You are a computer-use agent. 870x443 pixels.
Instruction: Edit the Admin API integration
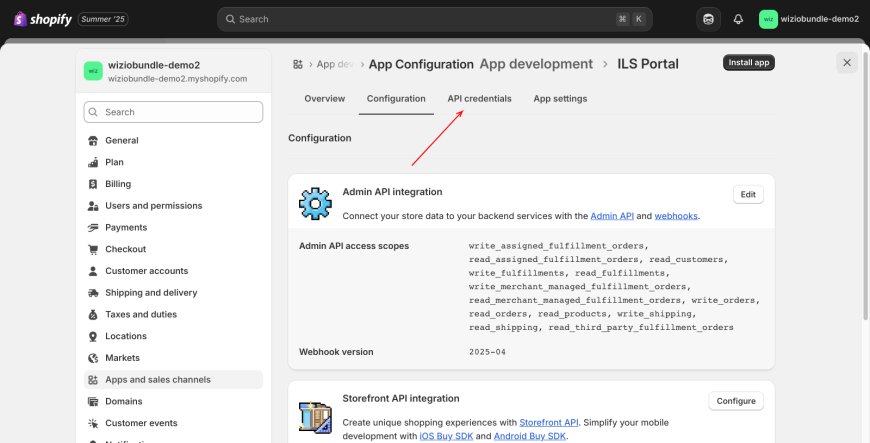coord(748,195)
